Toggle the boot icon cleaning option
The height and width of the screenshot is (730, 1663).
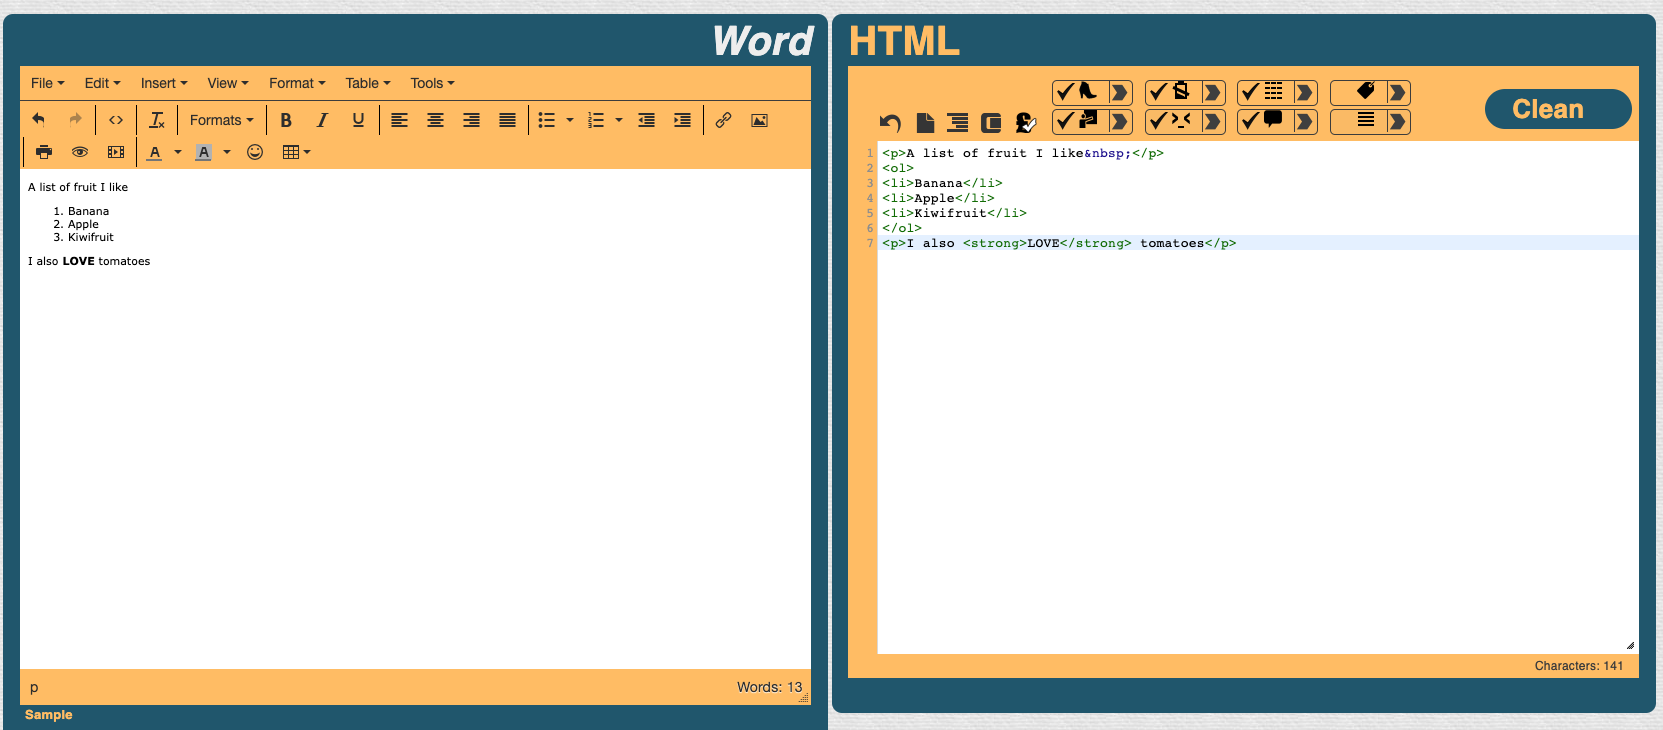click(x=1079, y=92)
